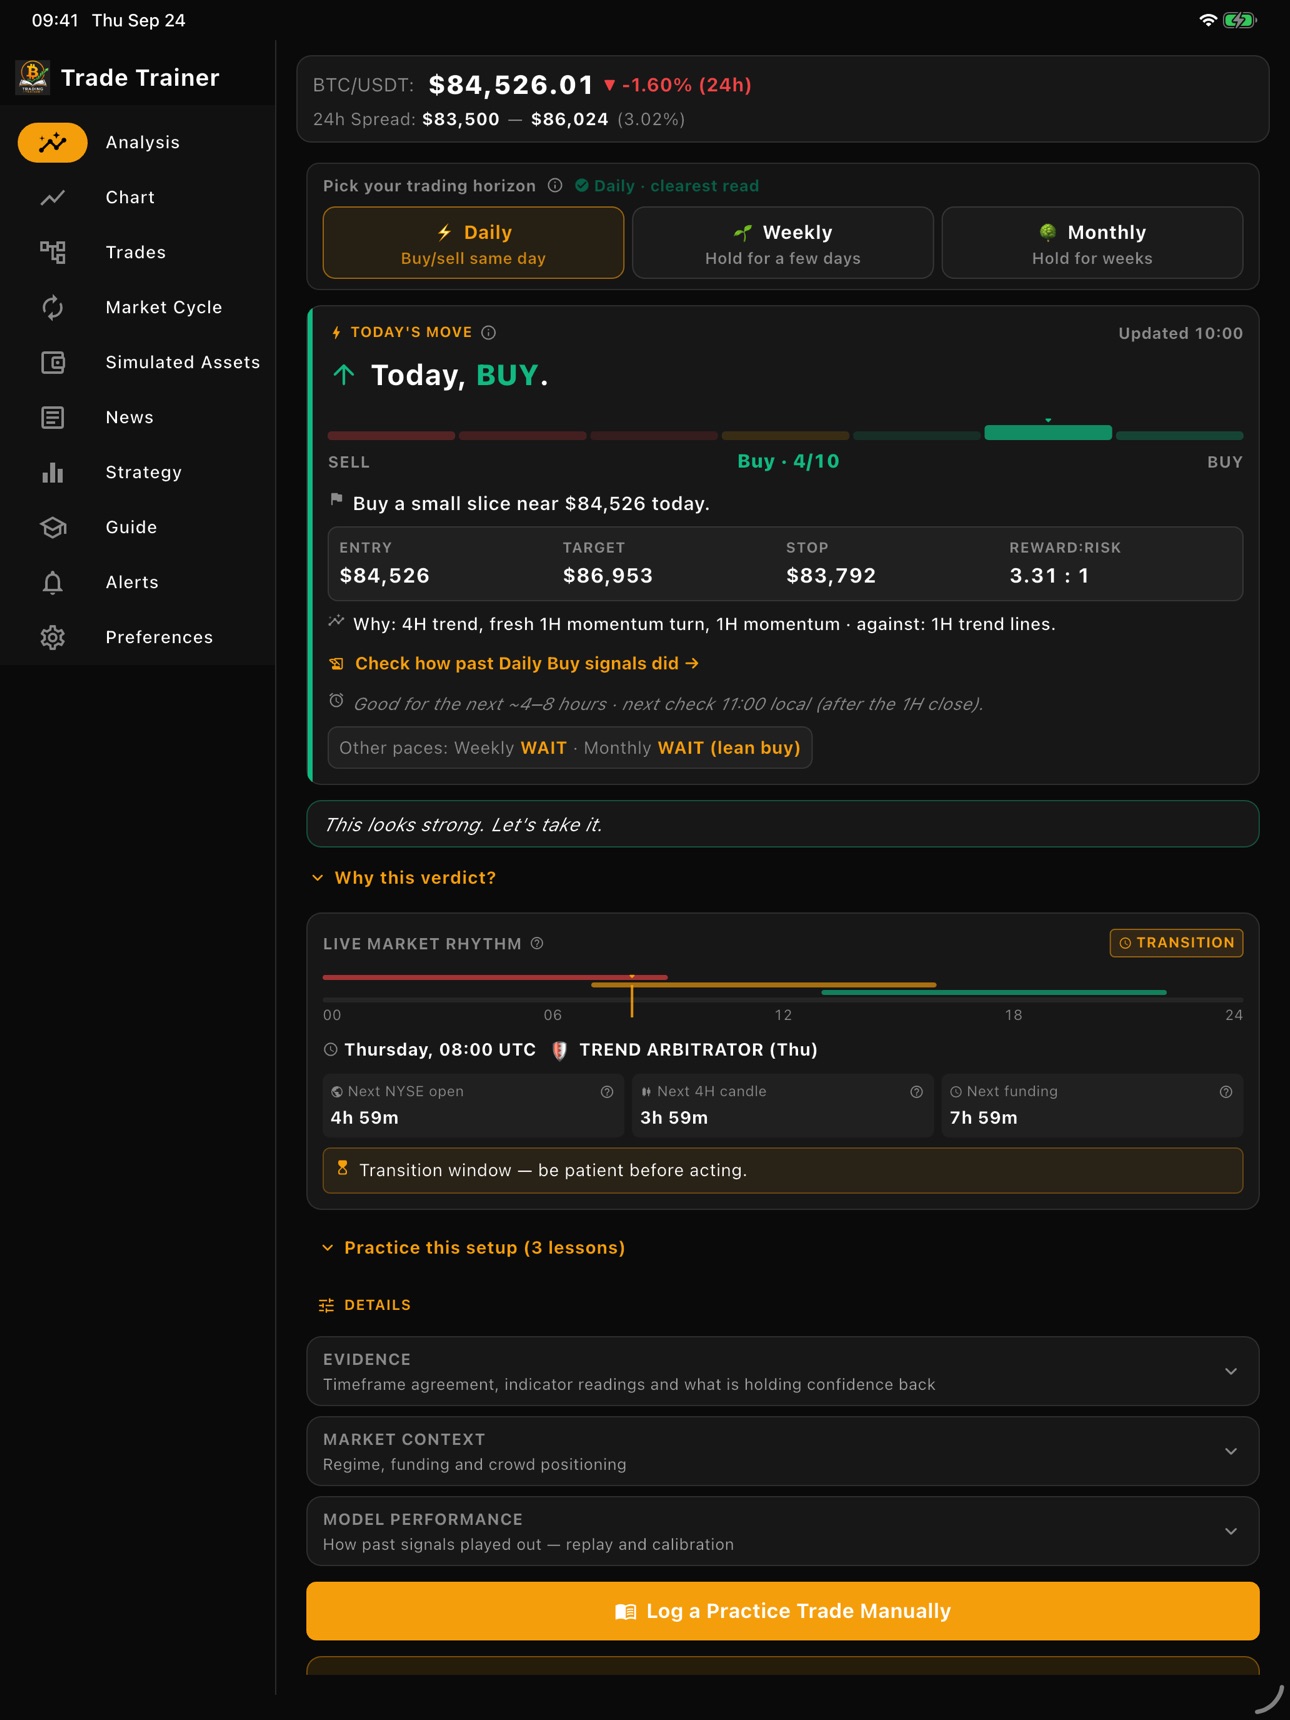Tap the Next NYSE open countdown card
Screen dimensions: 1290x1720
(473, 1106)
